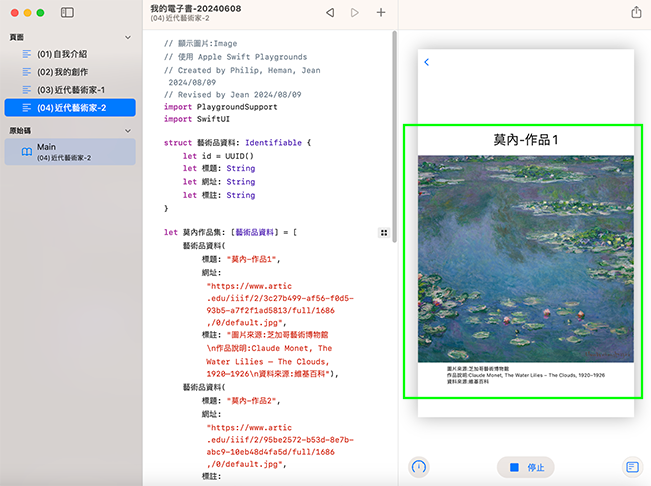Open page (02) 我的創作
This screenshot has width=651, height=486.
[x=60, y=71]
